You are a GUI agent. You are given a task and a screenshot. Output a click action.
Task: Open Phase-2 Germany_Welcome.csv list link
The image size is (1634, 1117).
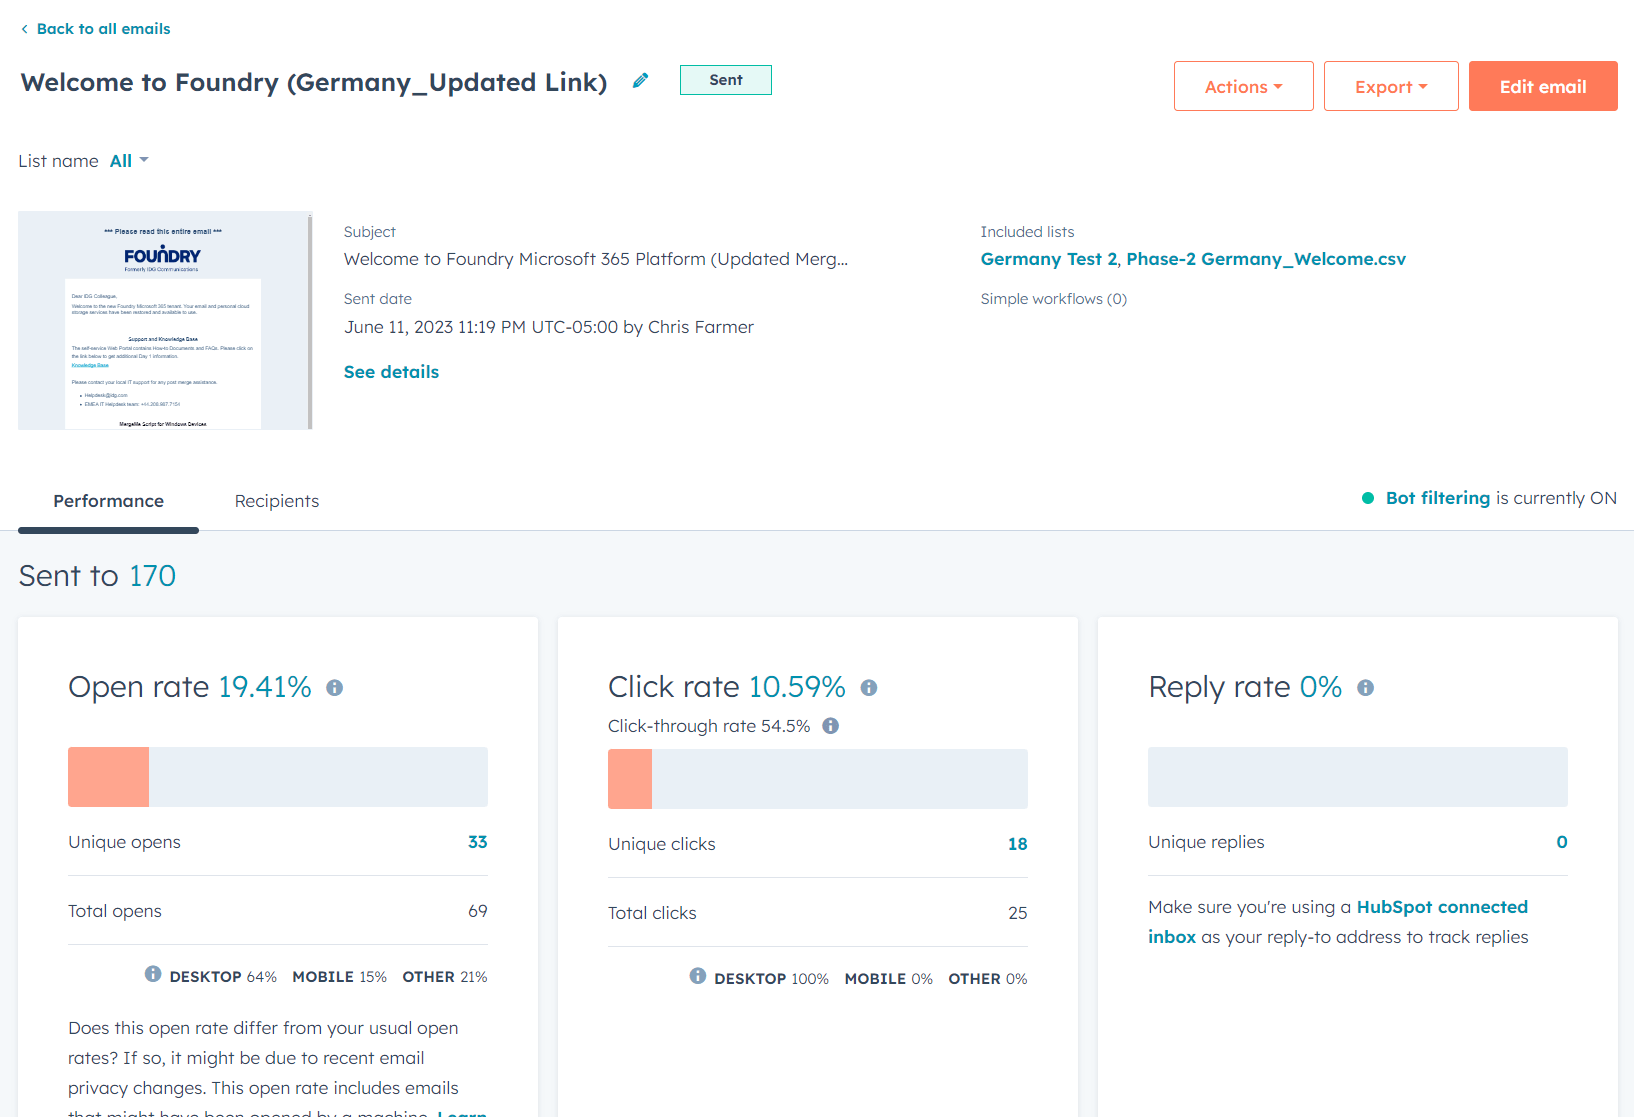(x=1266, y=259)
